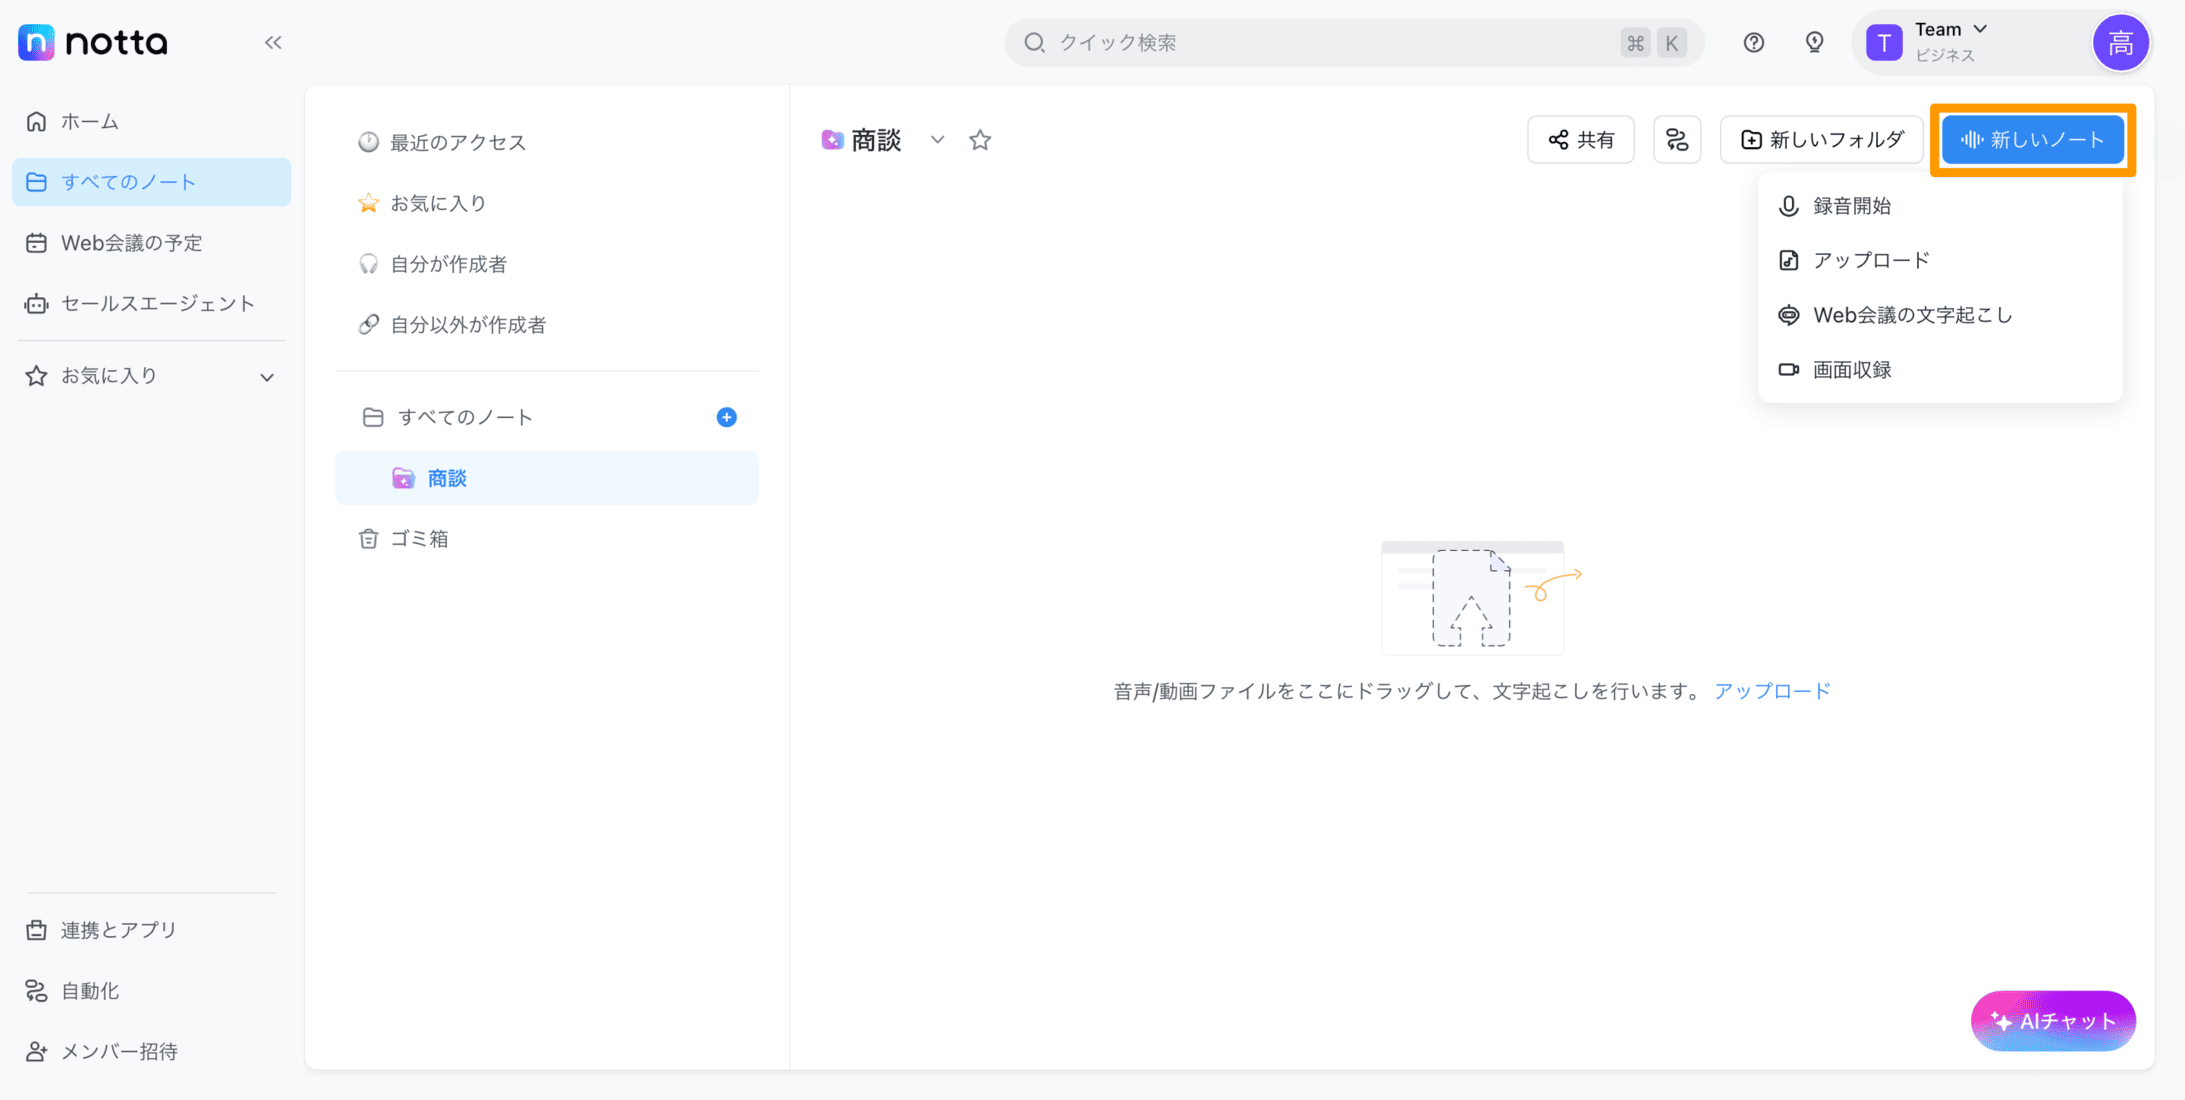Show 最近のアクセス notes

point(547,142)
